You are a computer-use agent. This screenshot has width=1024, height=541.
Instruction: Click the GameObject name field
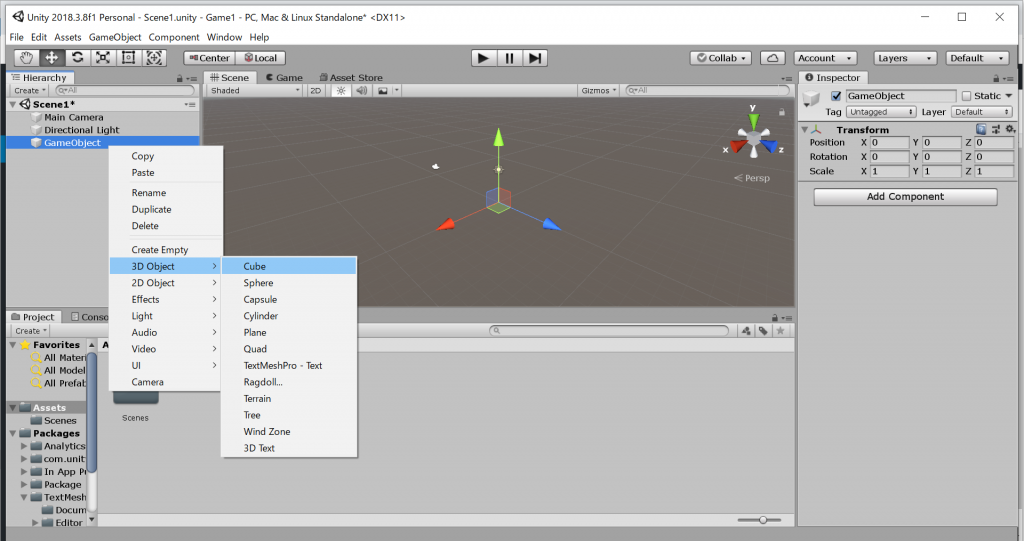901,96
